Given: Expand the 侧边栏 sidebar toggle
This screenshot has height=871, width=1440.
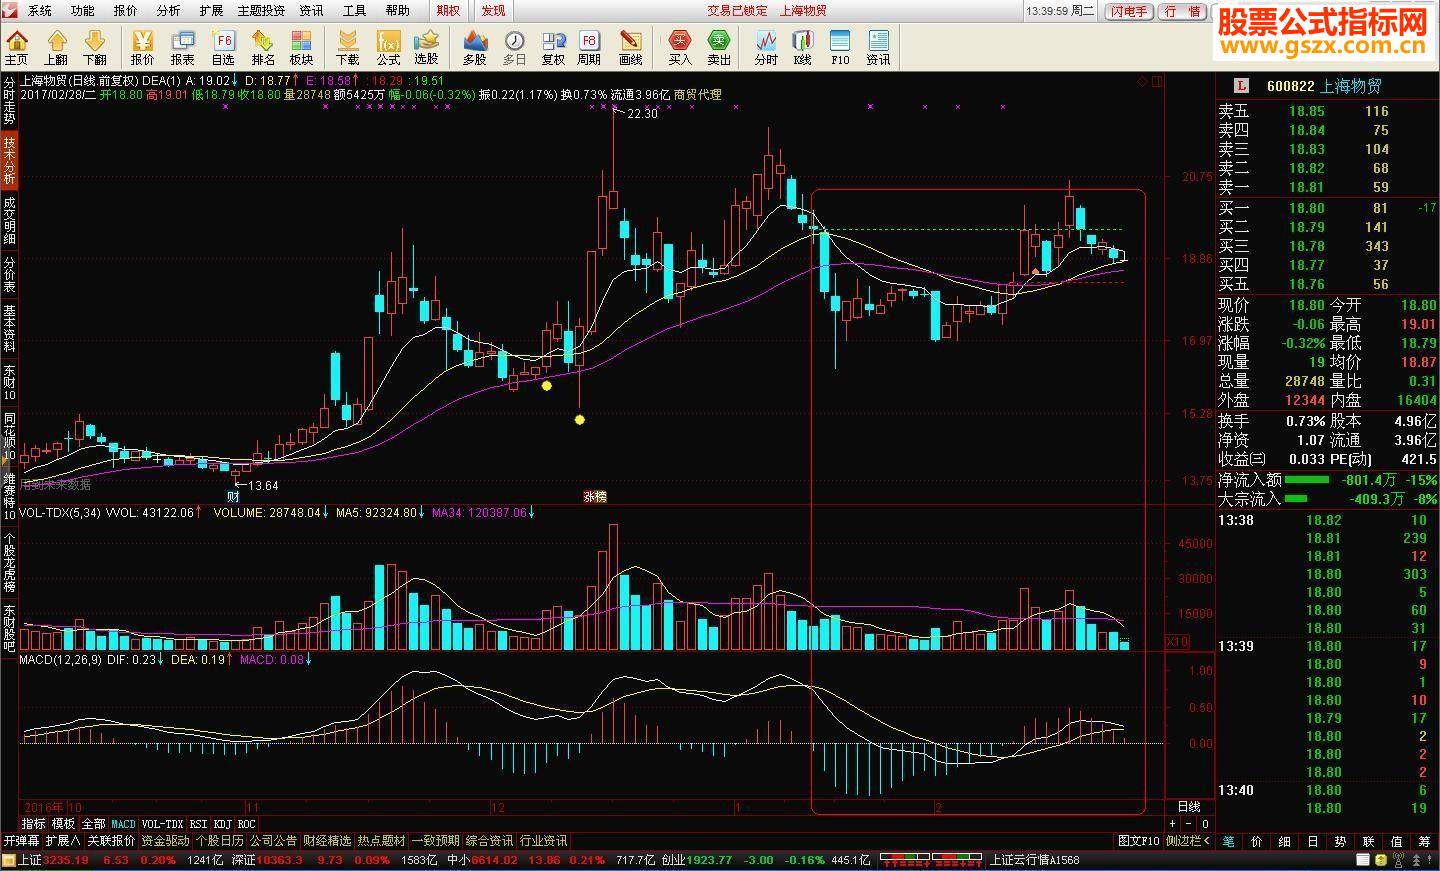Looking at the screenshot, I should click(1187, 841).
